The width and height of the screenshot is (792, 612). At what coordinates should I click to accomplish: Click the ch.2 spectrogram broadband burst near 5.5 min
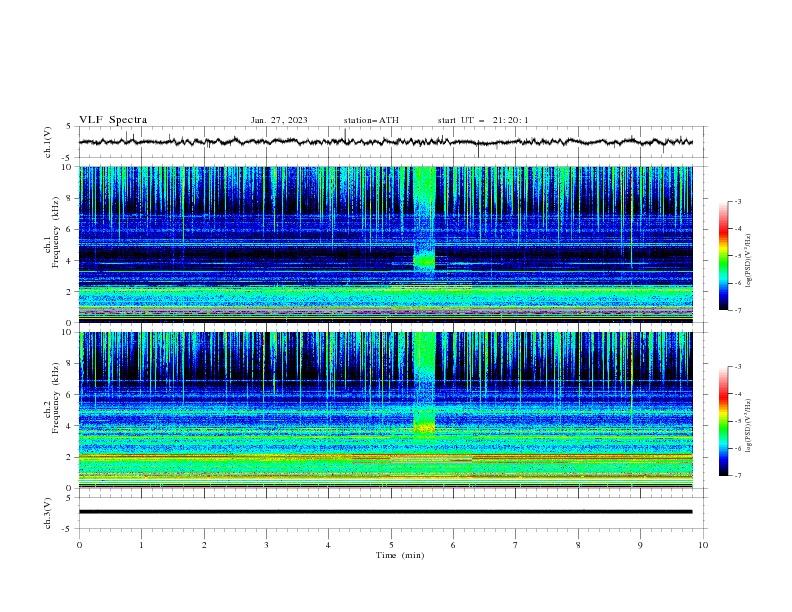pyautogui.click(x=424, y=384)
